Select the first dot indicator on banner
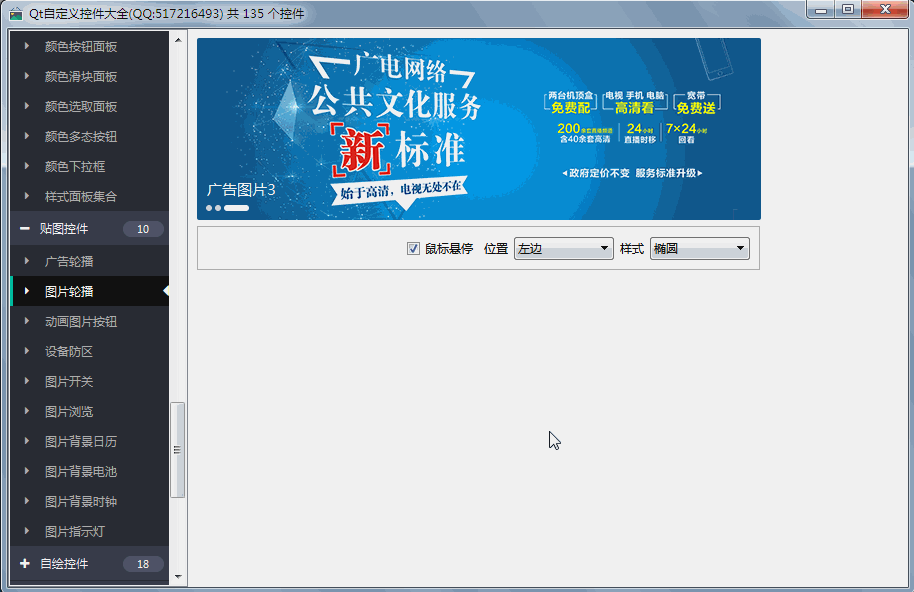The image size is (914, 592). pyautogui.click(x=210, y=208)
